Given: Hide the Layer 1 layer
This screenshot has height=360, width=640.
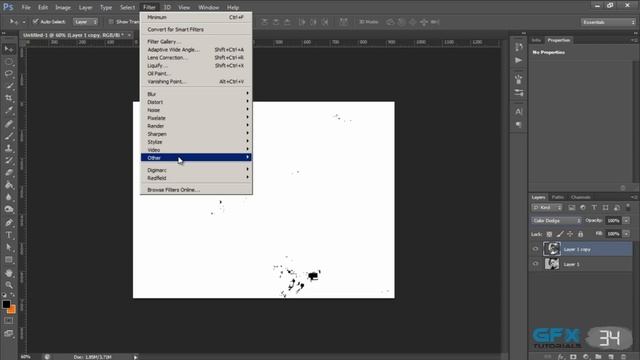Looking at the screenshot, I should tap(536, 264).
